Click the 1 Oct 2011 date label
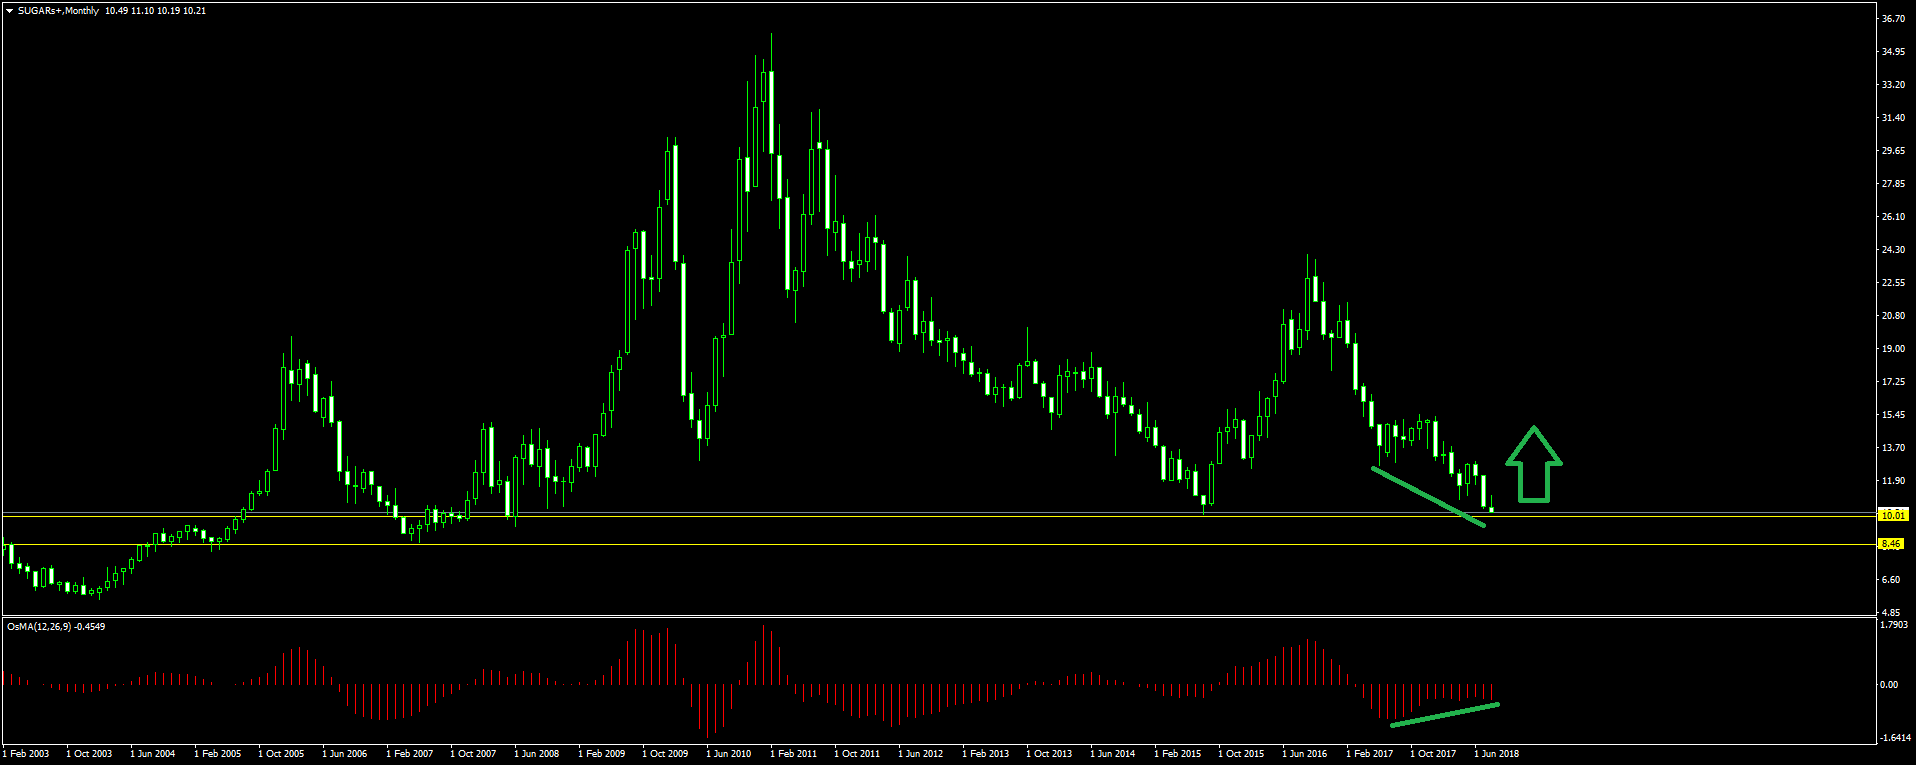Image resolution: width=1916 pixels, height=765 pixels. (x=858, y=754)
